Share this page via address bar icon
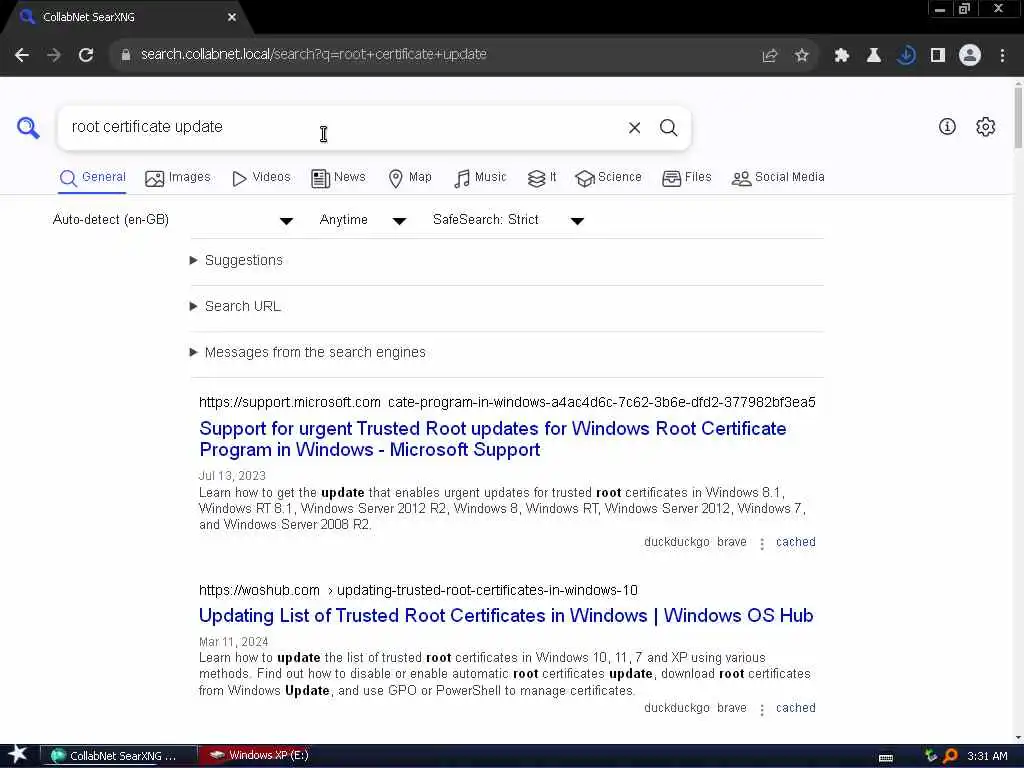This screenshot has height=768, width=1024. pyautogui.click(x=770, y=56)
